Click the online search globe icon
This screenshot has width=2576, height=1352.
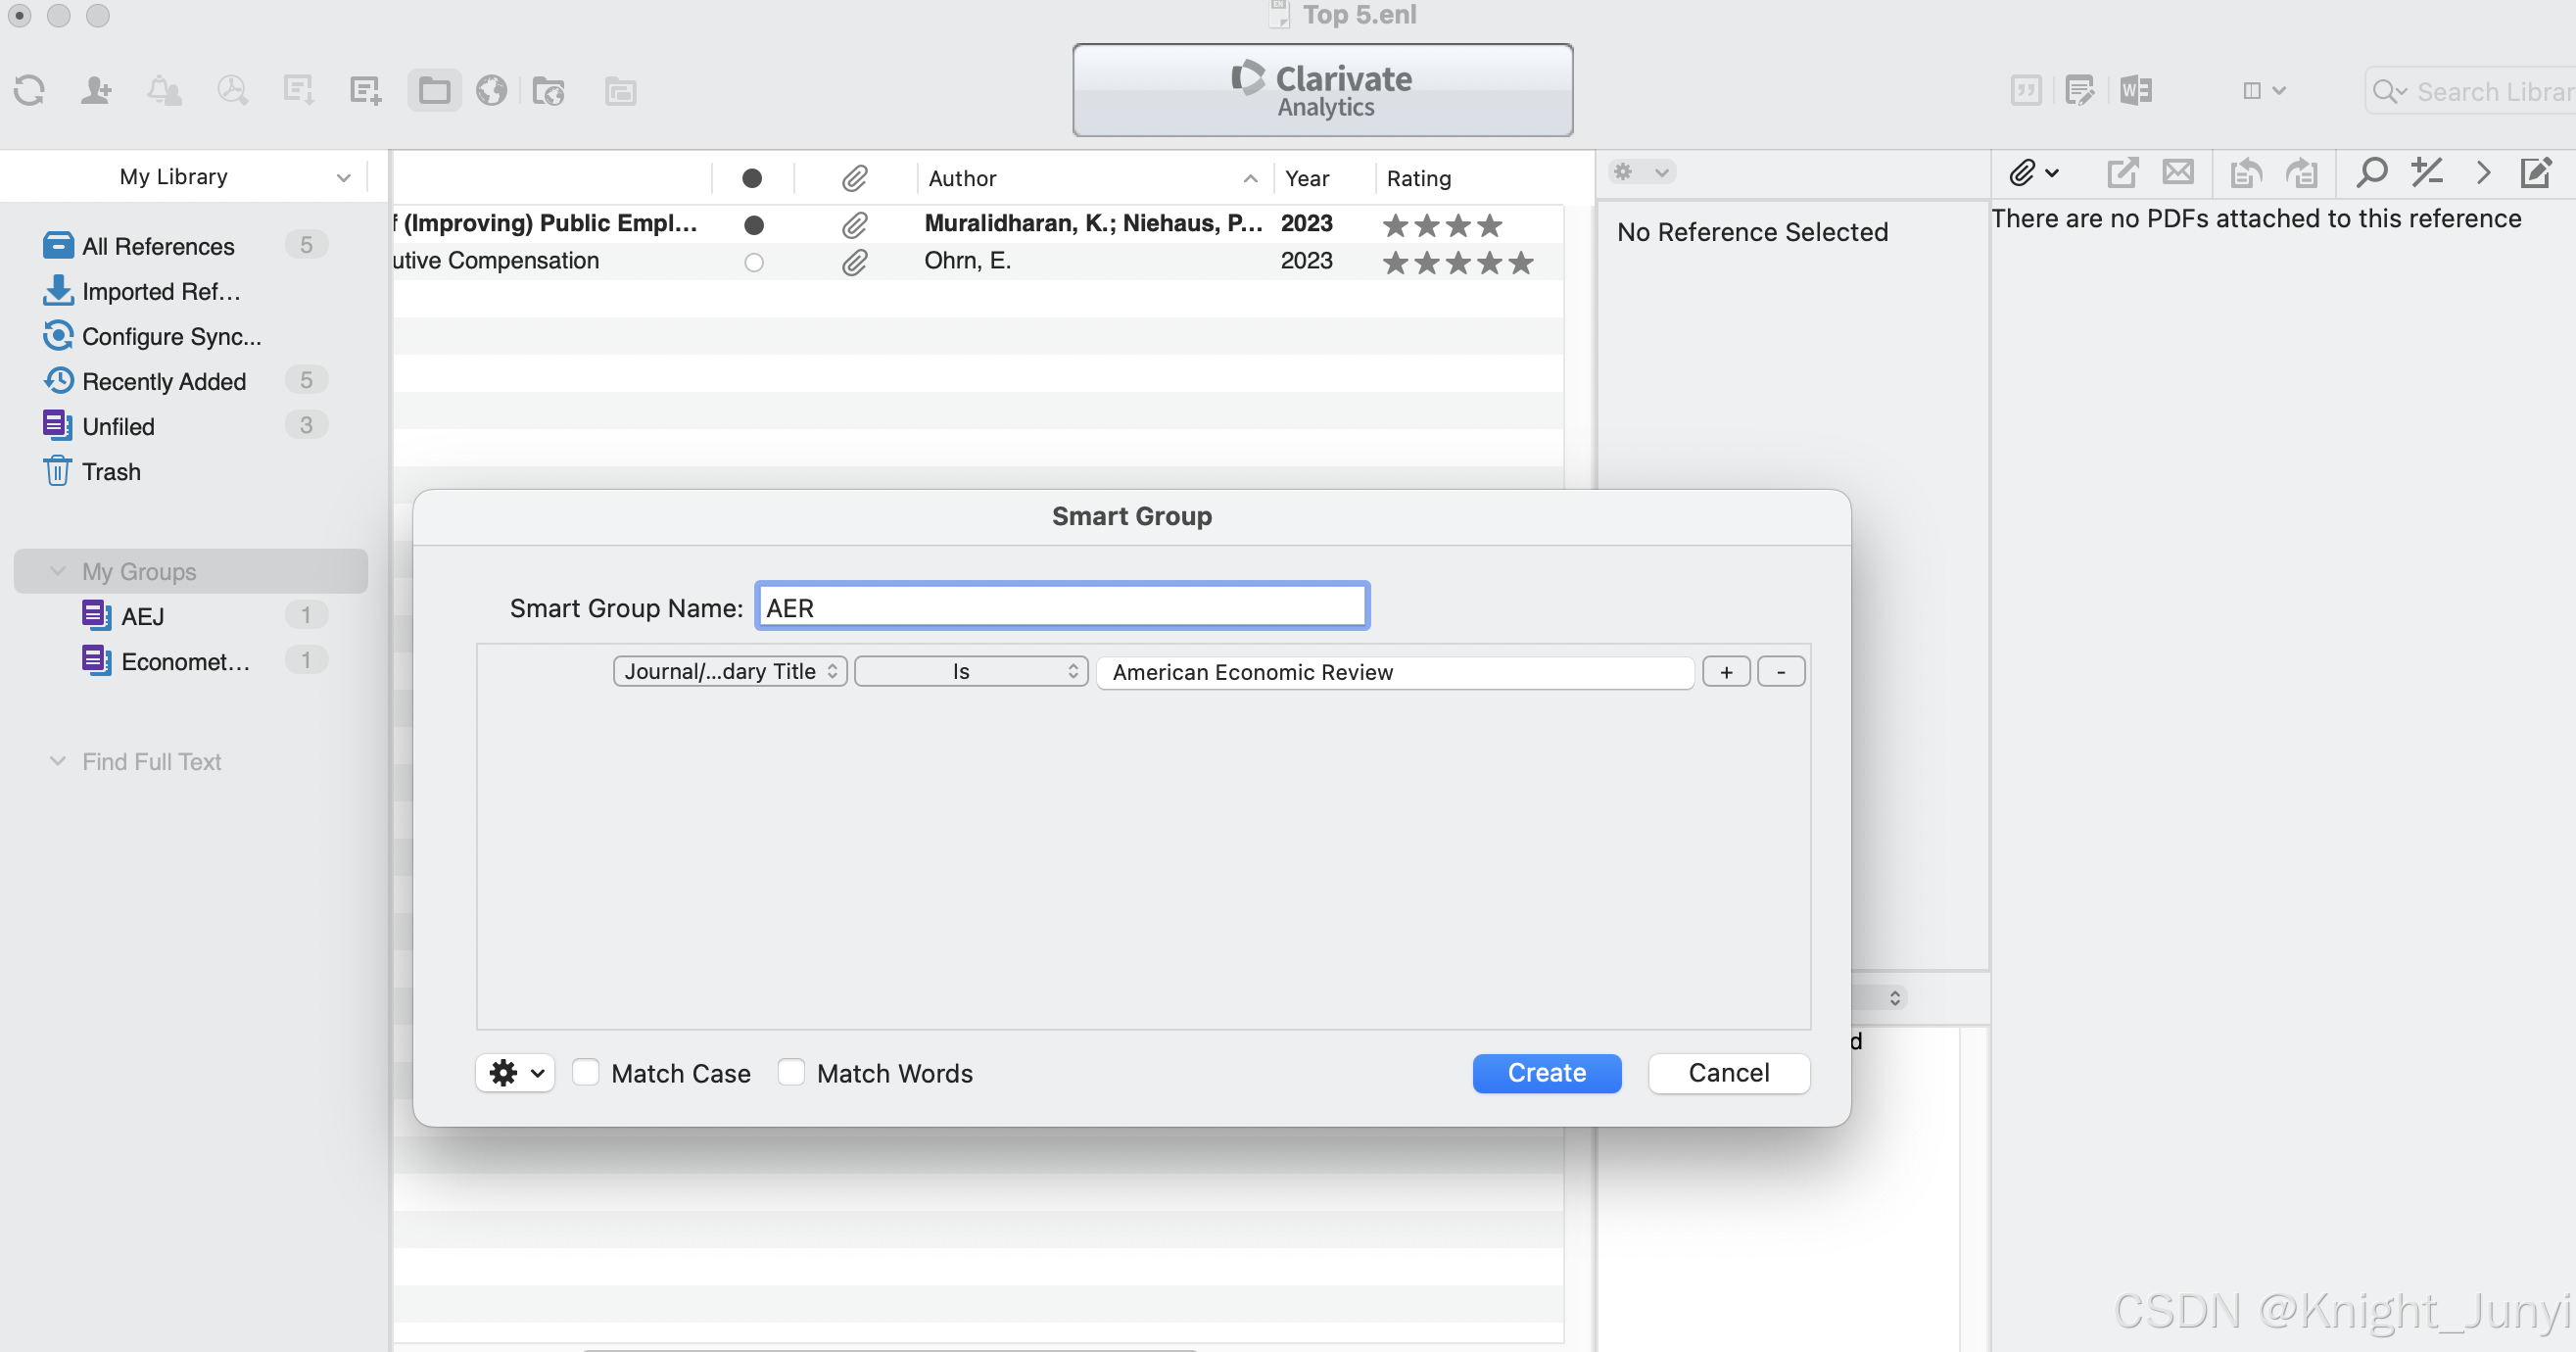coord(491,91)
